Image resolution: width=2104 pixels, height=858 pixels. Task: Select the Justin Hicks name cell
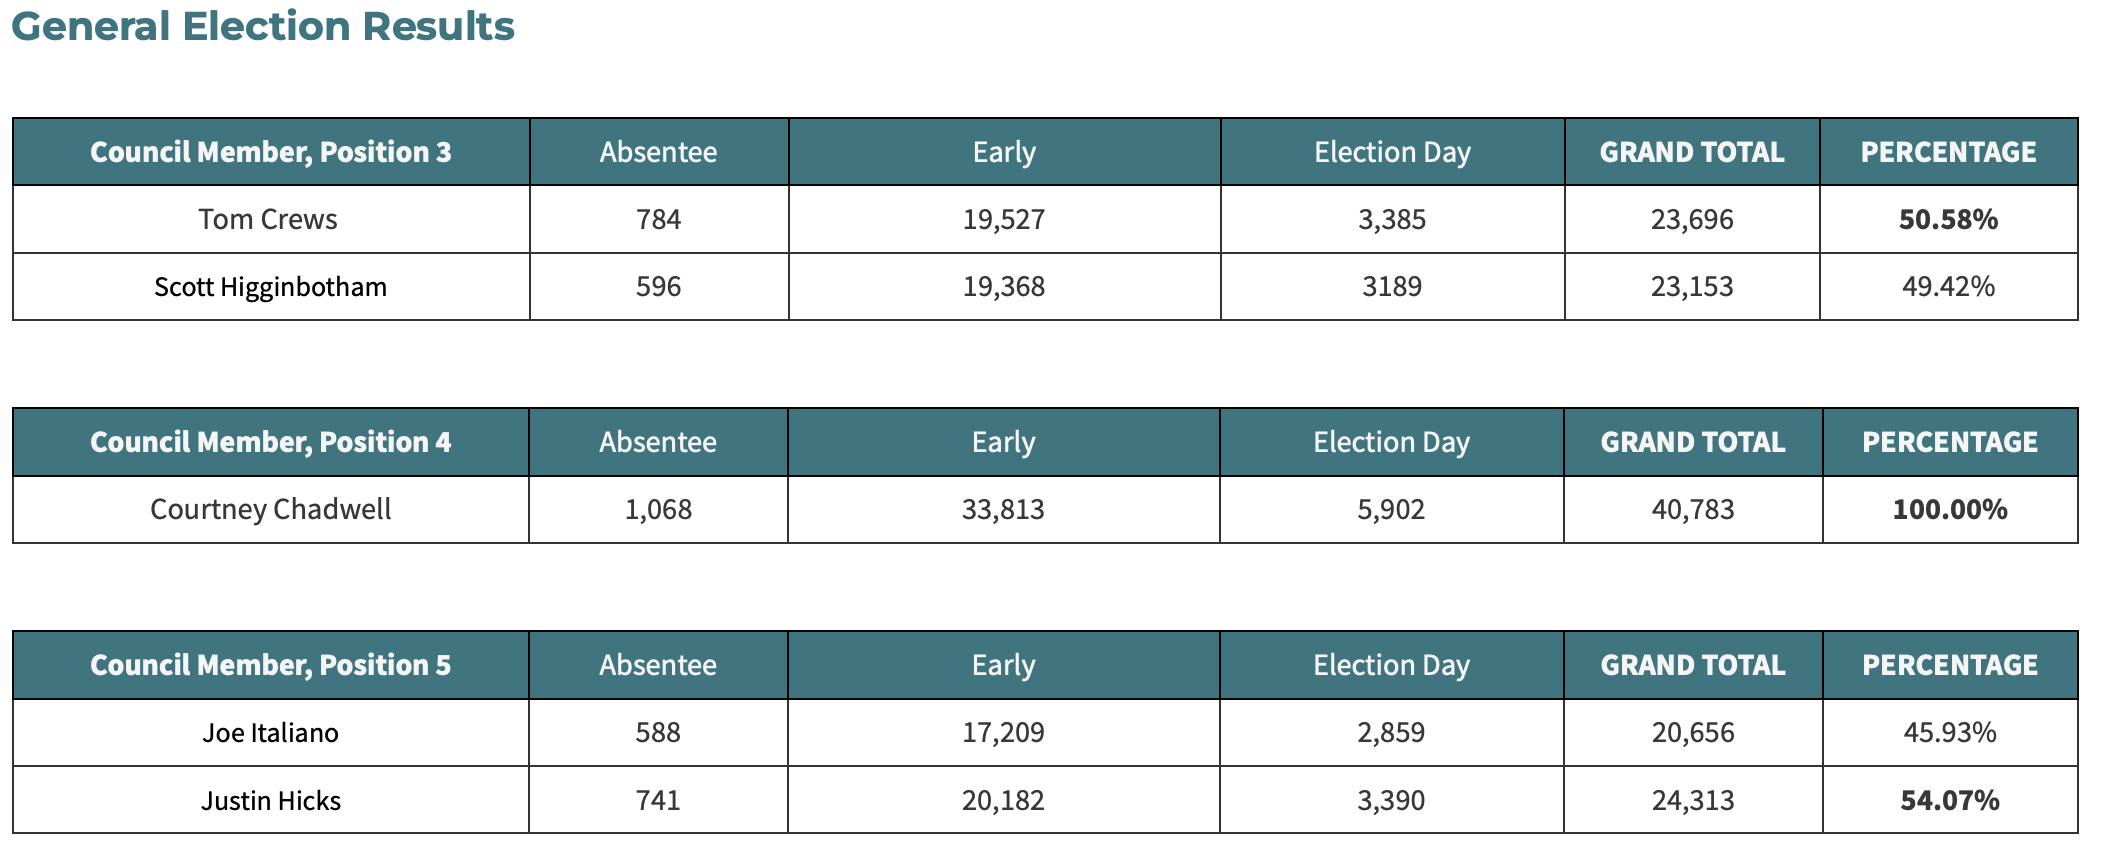[271, 801]
